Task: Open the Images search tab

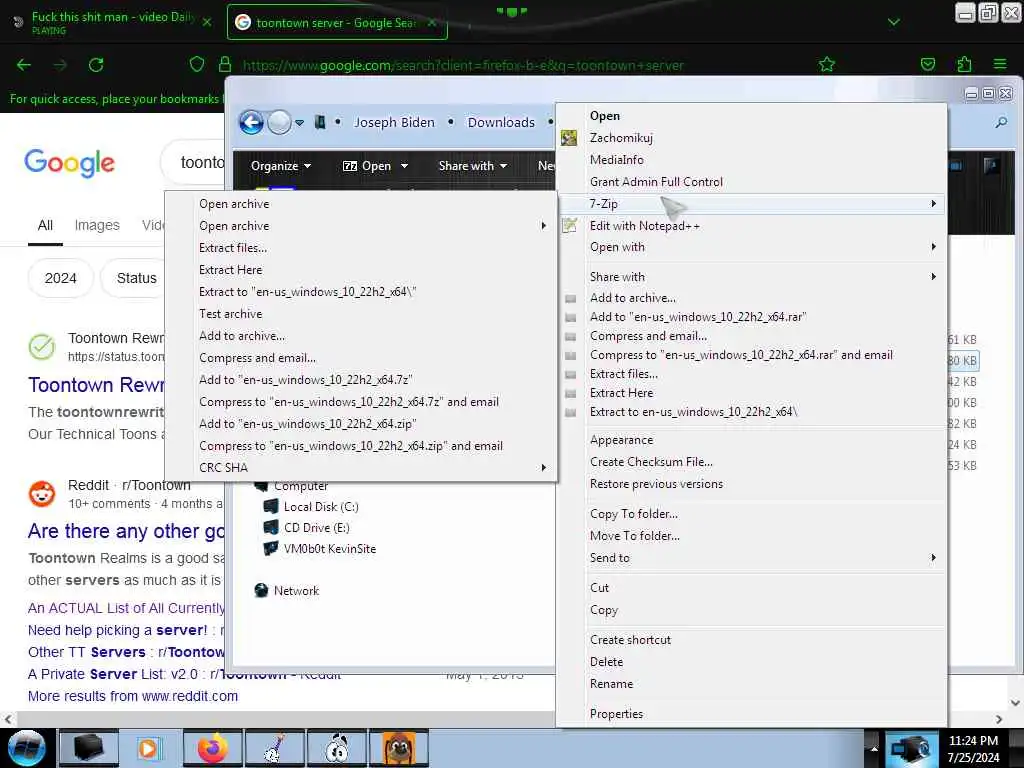Action: tap(97, 225)
